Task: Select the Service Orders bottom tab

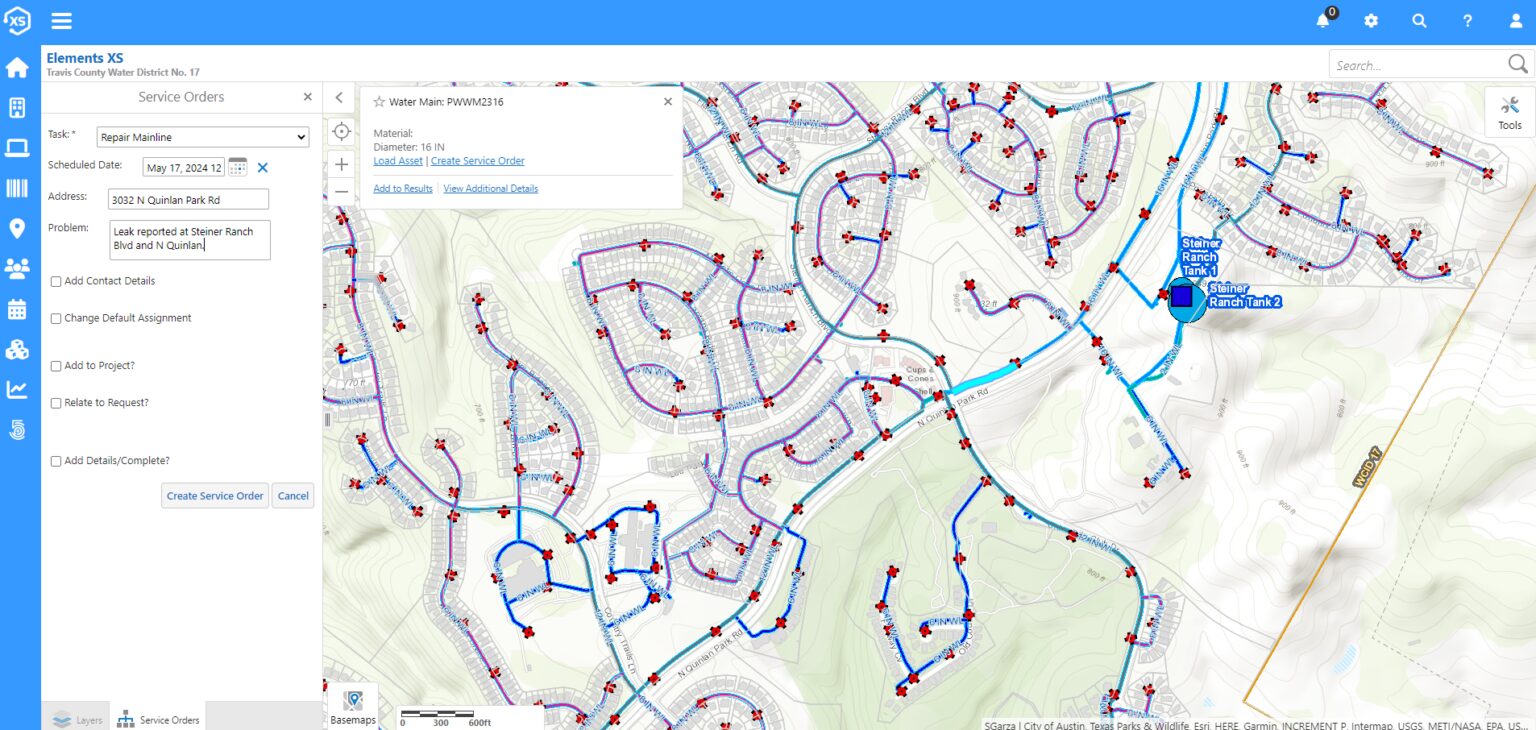Action: tap(158, 719)
